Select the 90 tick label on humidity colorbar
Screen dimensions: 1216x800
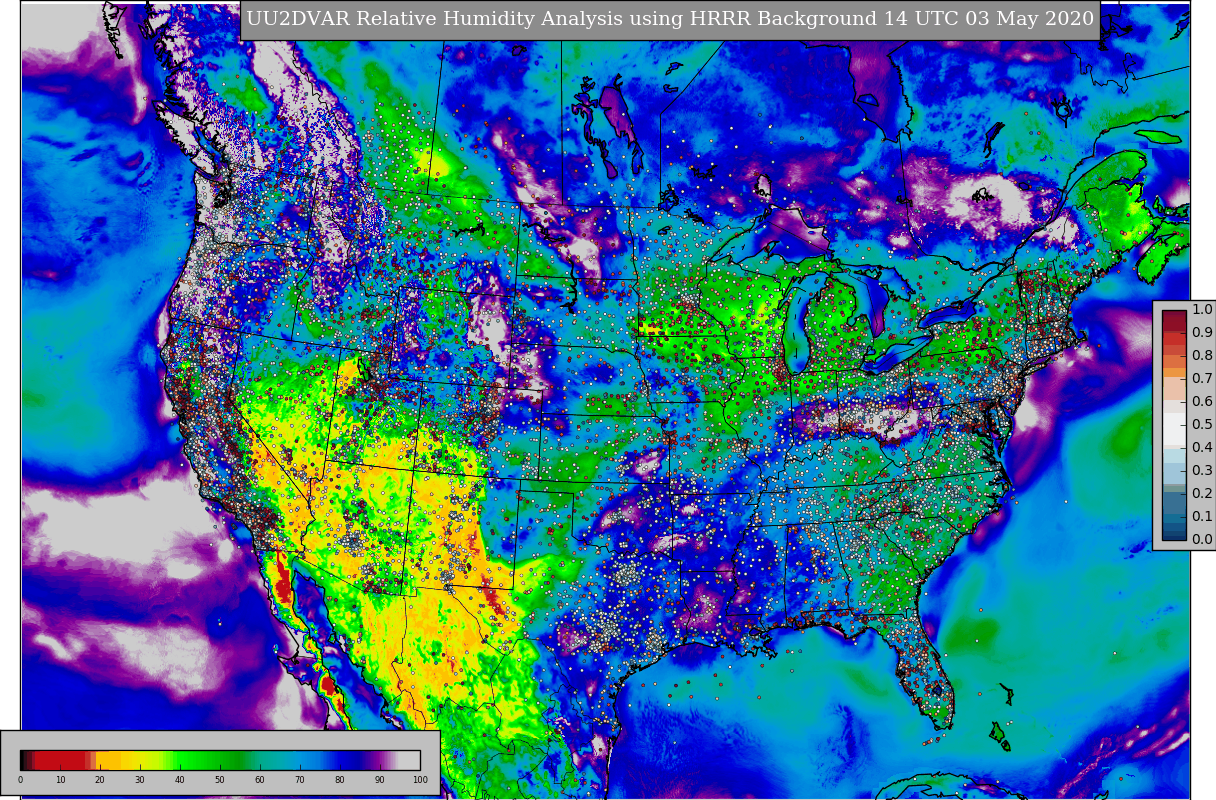pos(380,780)
